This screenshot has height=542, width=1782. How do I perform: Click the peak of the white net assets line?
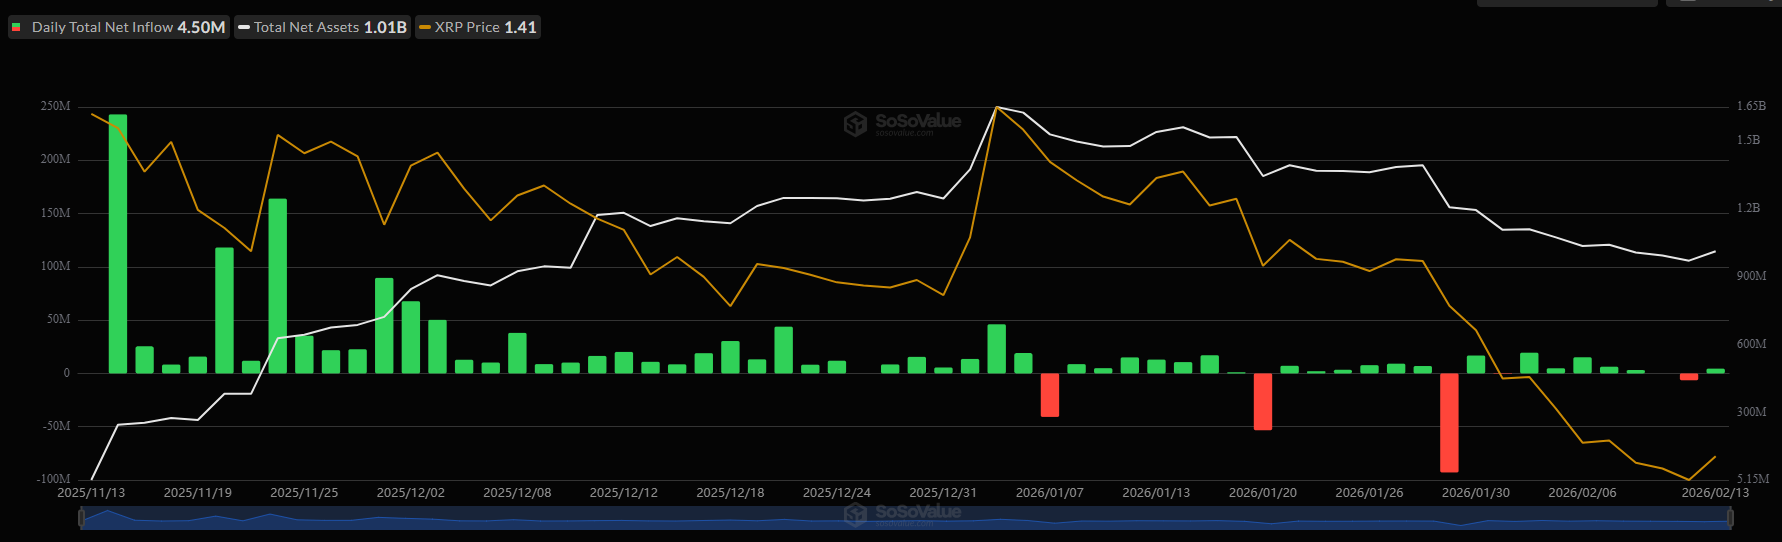tap(997, 107)
